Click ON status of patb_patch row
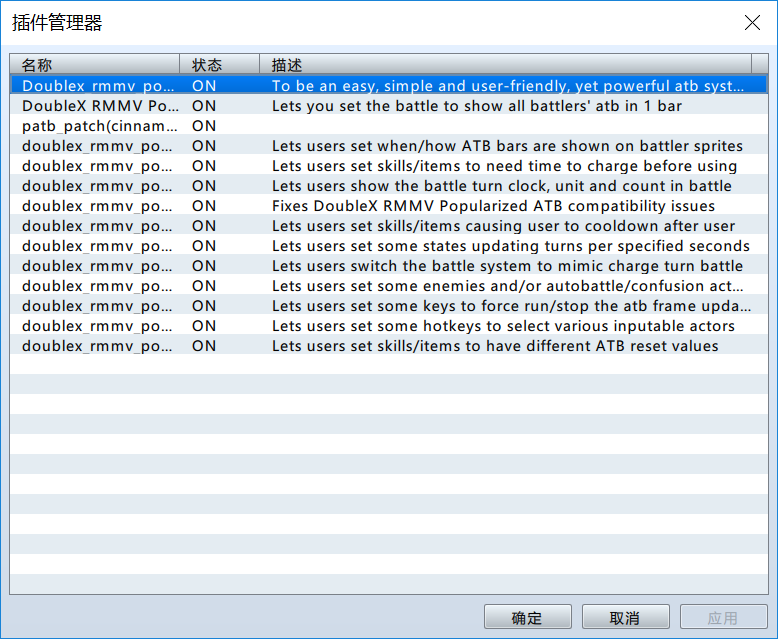778x639 pixels. (204, 126)
